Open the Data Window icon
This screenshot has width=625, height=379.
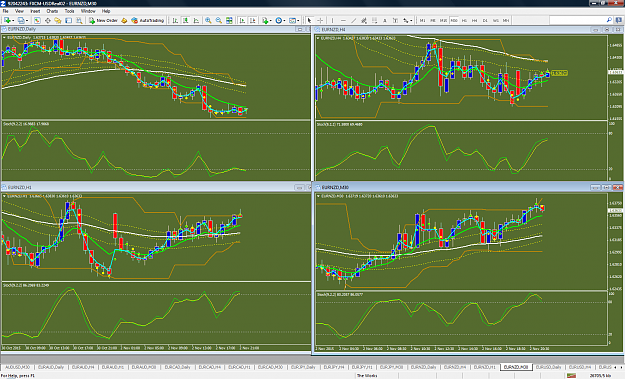pyautogui.click(x=47, y=20)
